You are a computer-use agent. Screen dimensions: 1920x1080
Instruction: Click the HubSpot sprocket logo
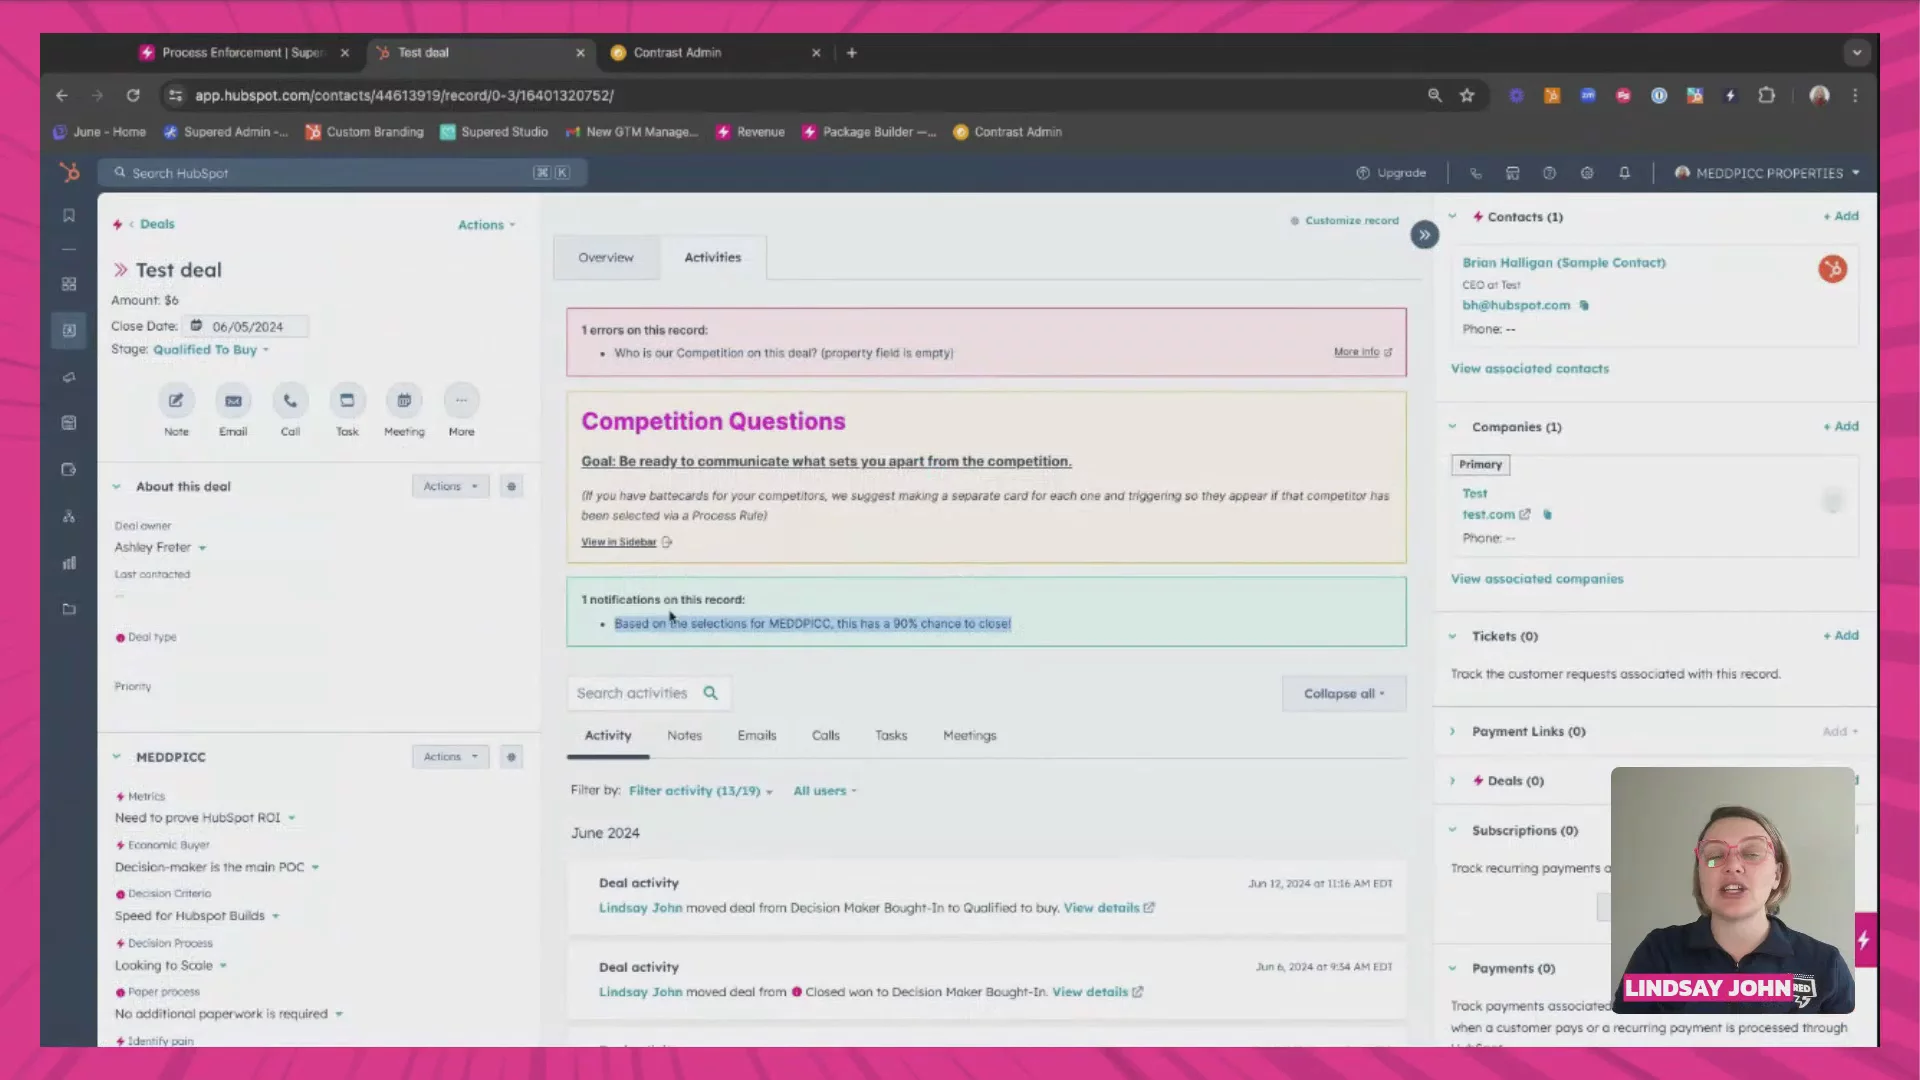coord(69,172)
